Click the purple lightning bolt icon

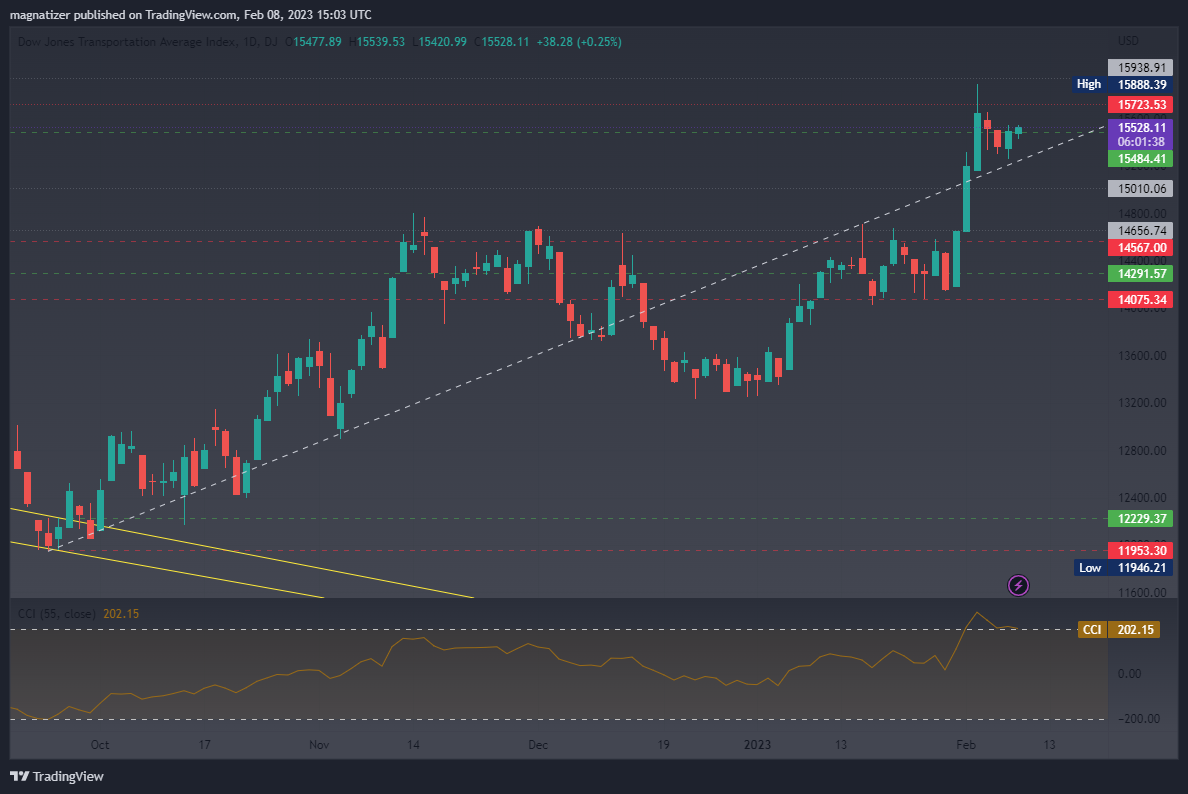(x=1018, y=585)
